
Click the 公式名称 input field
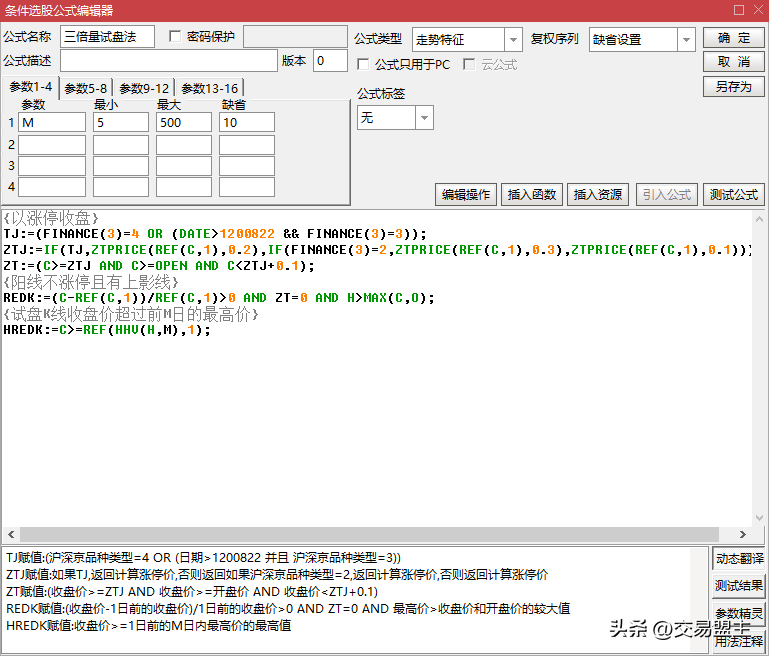(x=107, y=37)
